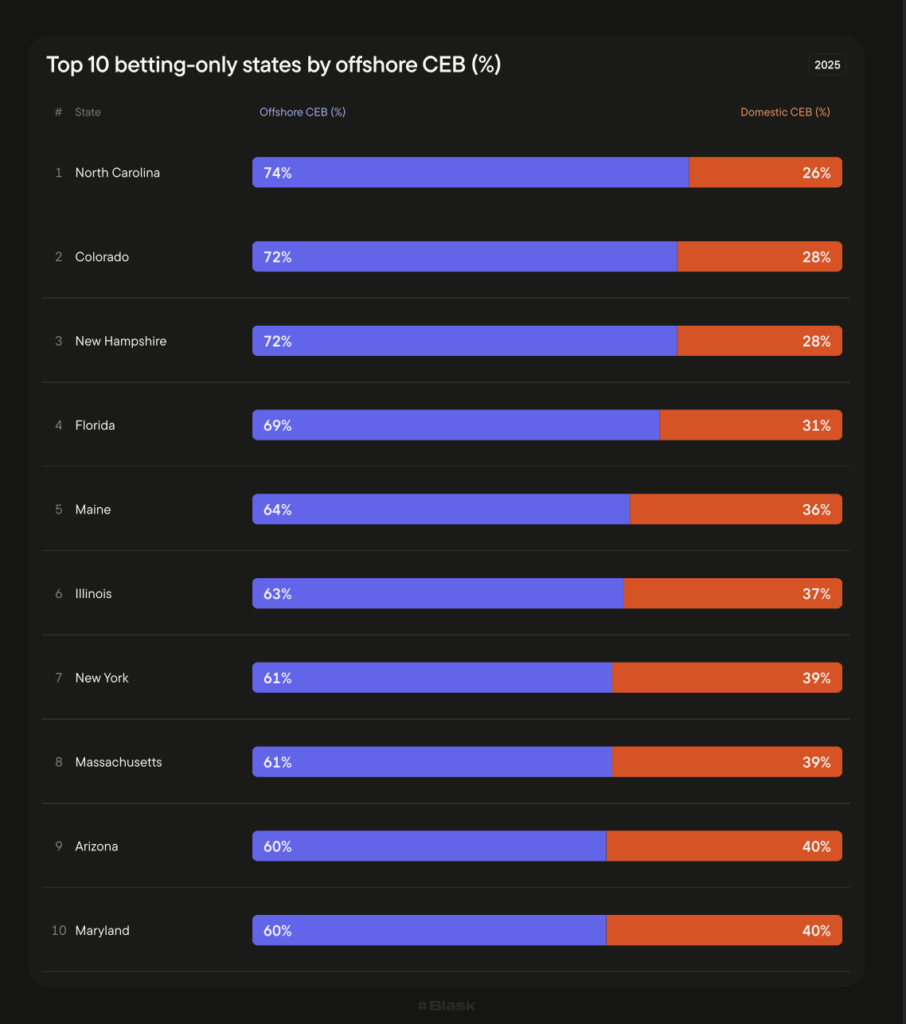The image size is (906, 1024).
Task: Click North Carolina's blue offshore bar
Action: point(470,172)
